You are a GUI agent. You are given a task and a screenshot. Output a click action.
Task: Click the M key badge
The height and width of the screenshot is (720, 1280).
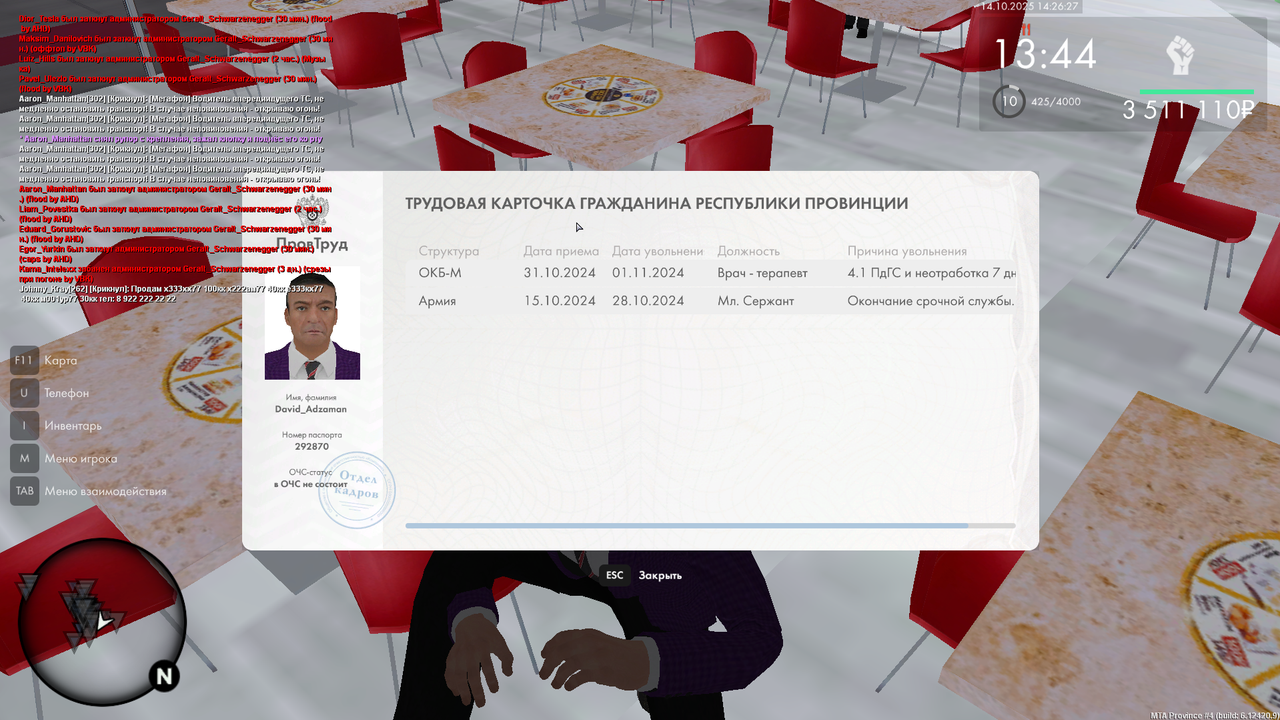(x=24, y=458)
